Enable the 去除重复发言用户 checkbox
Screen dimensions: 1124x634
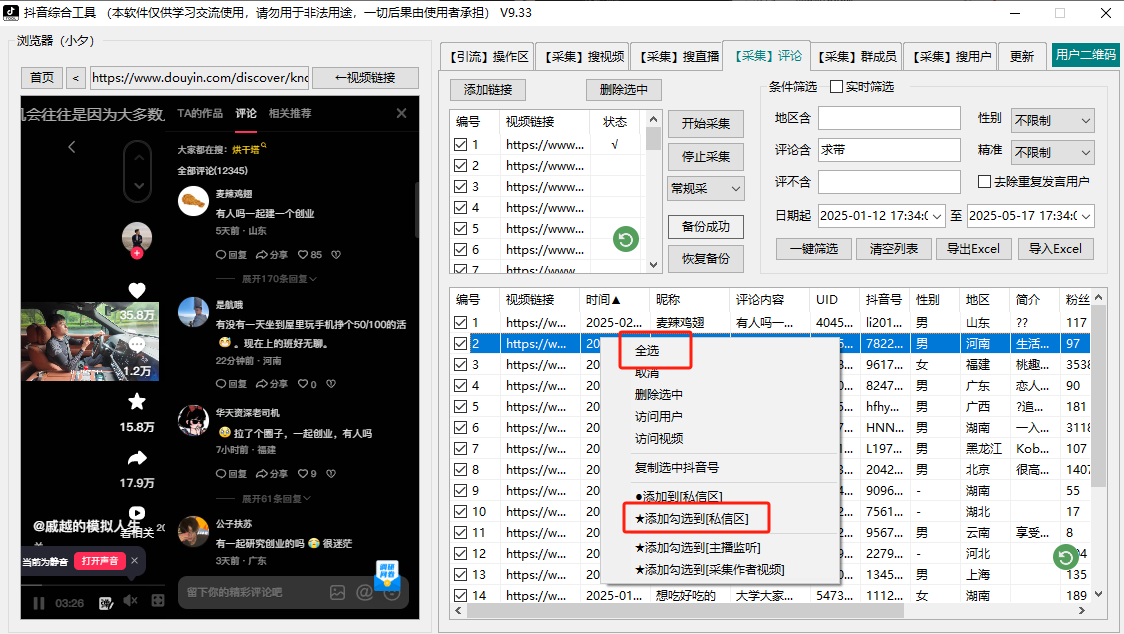point(985,182)
